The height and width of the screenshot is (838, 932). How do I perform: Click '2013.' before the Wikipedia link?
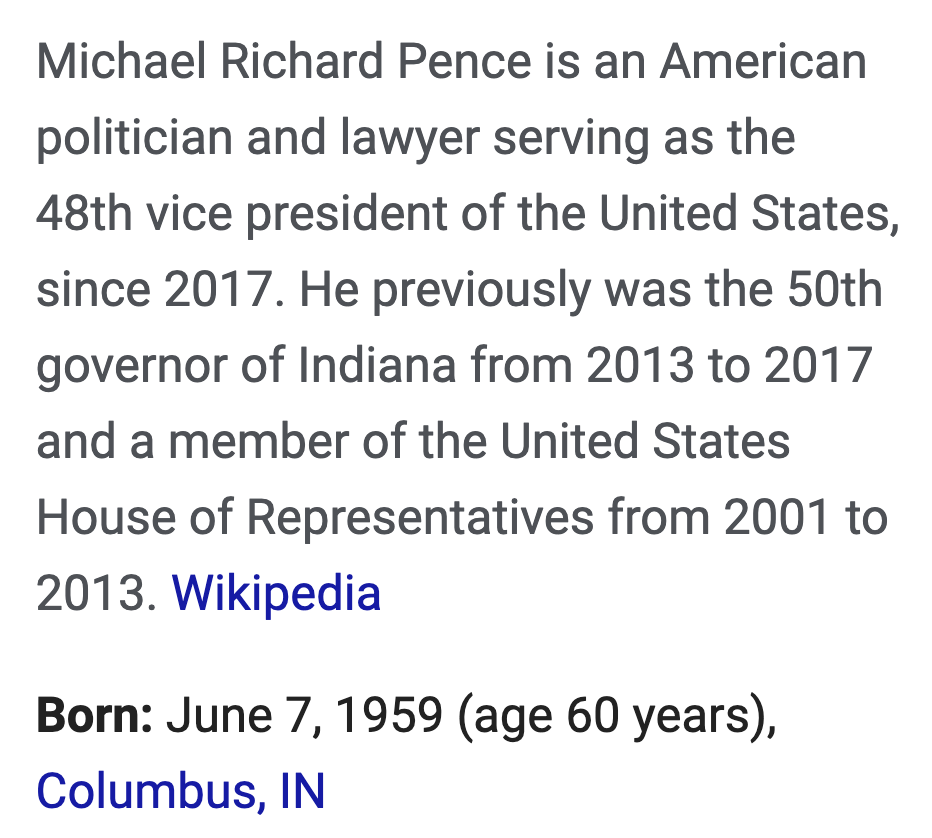click(97, 593)
